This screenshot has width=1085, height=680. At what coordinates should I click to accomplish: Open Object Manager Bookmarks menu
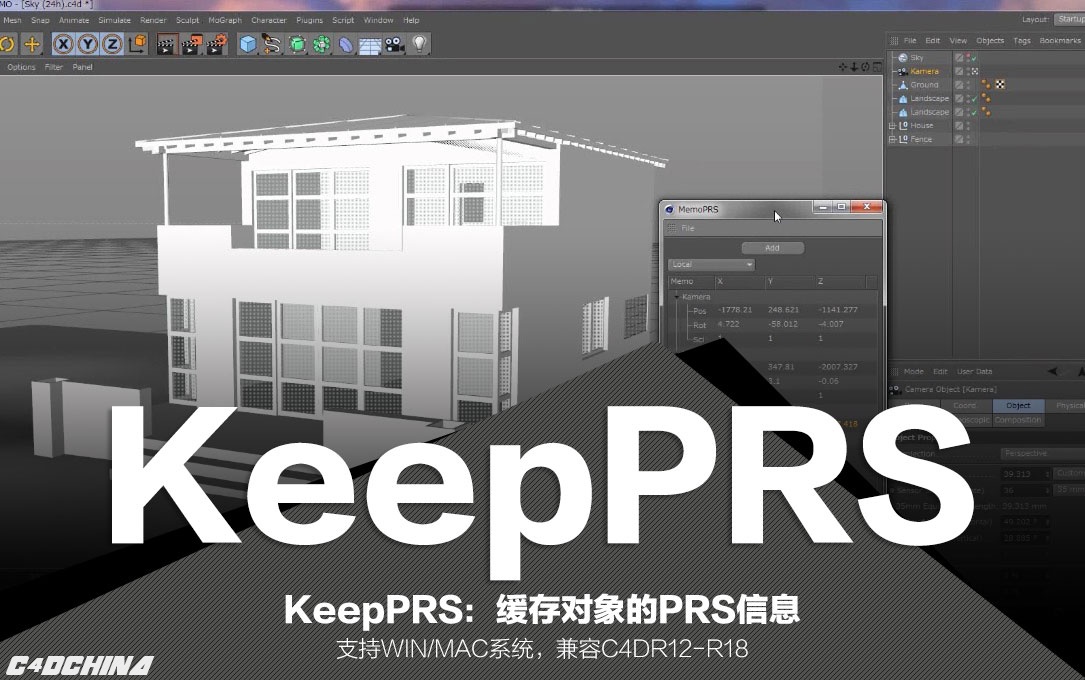coord(1060,41)
